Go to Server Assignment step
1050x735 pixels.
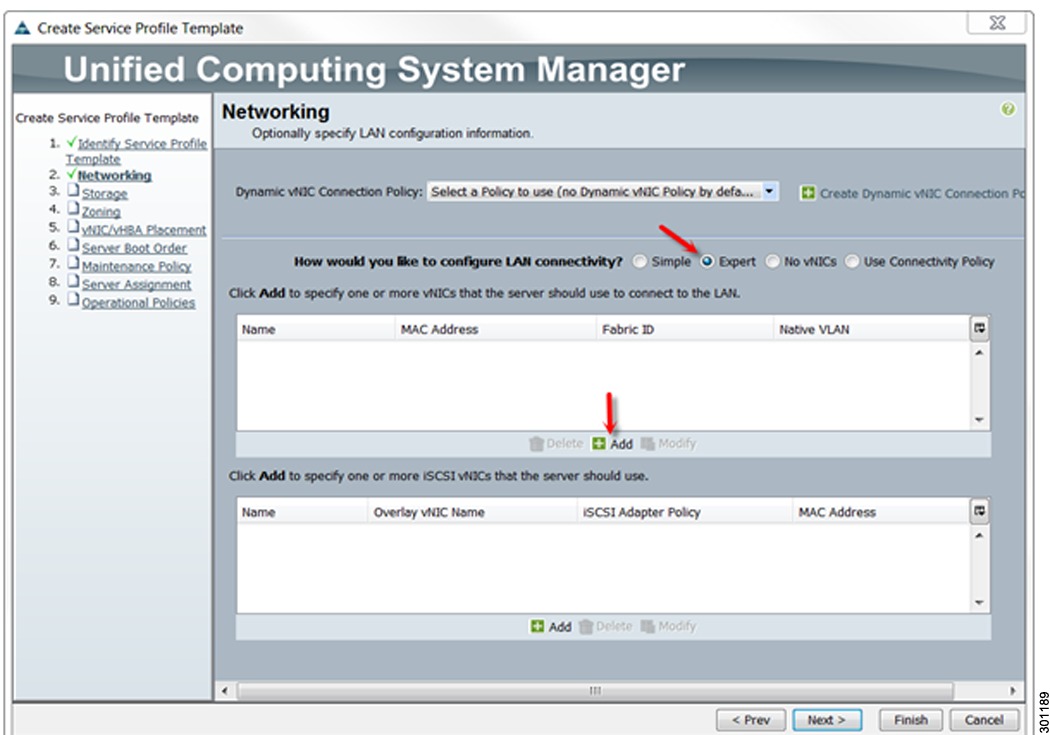tap(136, 284)
